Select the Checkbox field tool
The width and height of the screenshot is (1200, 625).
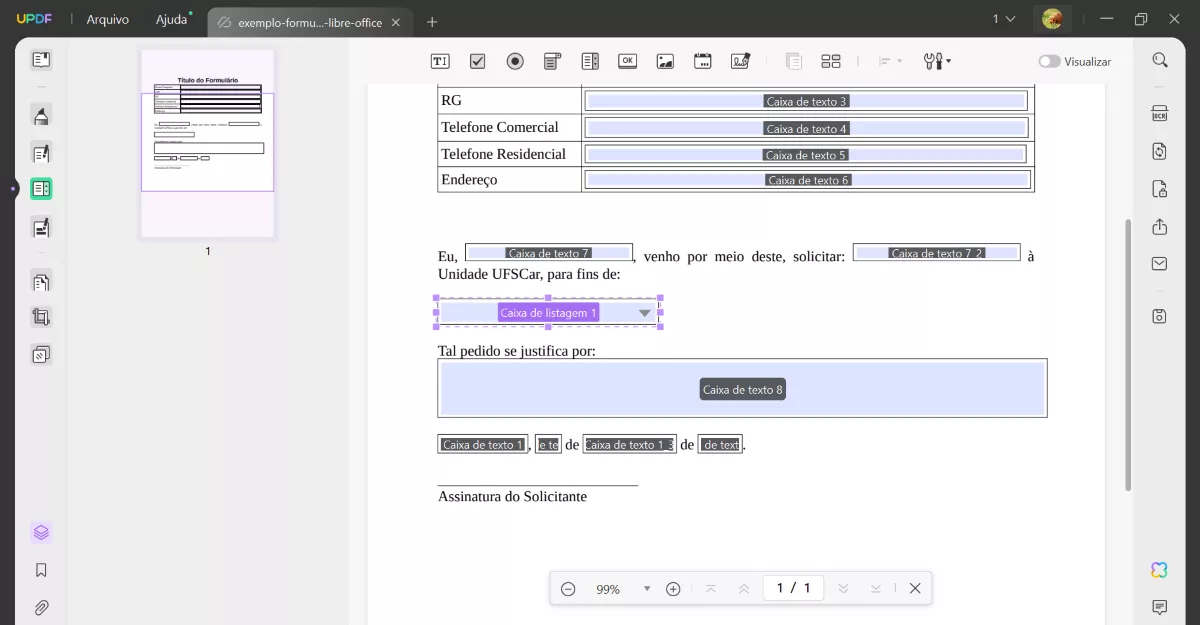(477, 60)
